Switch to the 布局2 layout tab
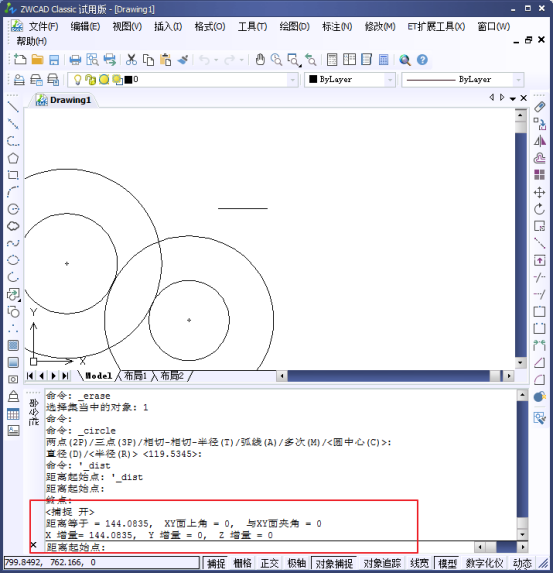 [x=172, y=376]
